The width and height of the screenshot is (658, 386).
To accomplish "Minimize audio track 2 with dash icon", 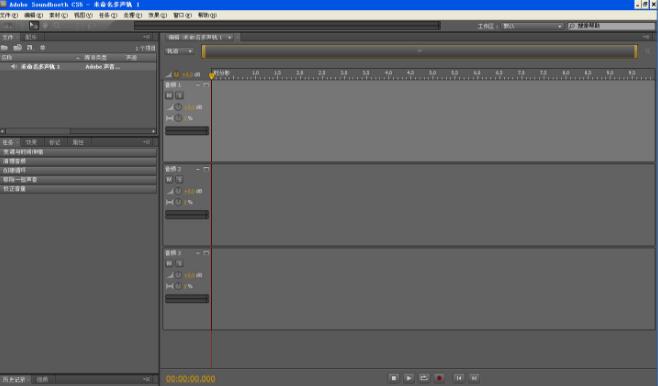I will (198, 169).
